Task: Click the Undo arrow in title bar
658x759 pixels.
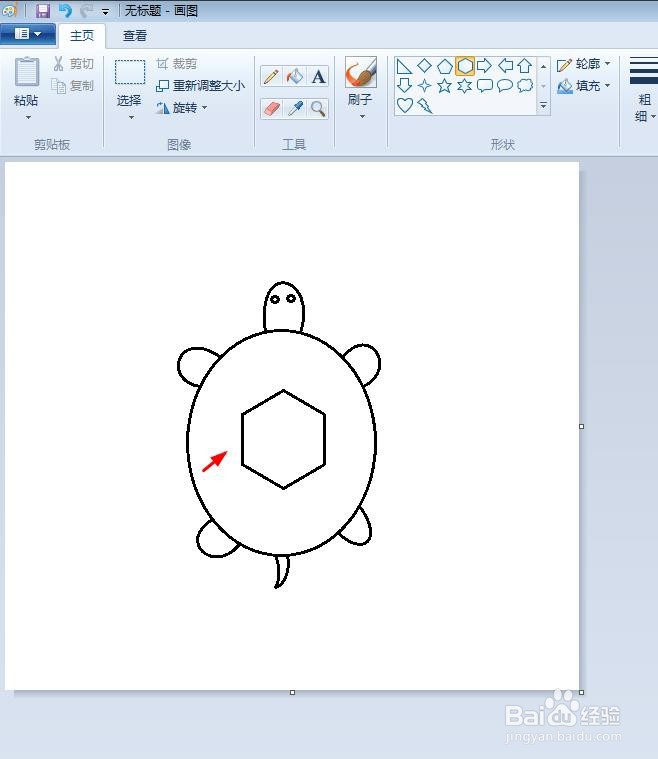Action: point(65,11)
